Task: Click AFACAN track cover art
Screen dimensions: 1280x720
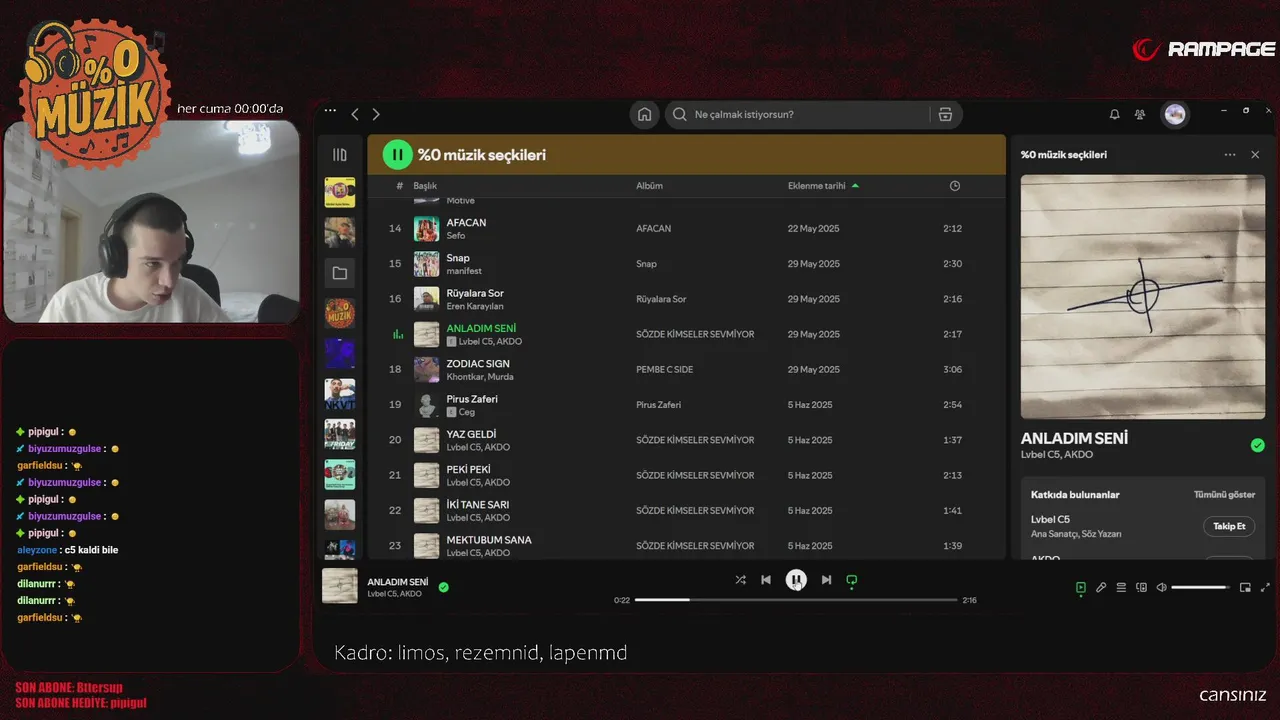Action: pyautogui.click(x=427, y=229)
